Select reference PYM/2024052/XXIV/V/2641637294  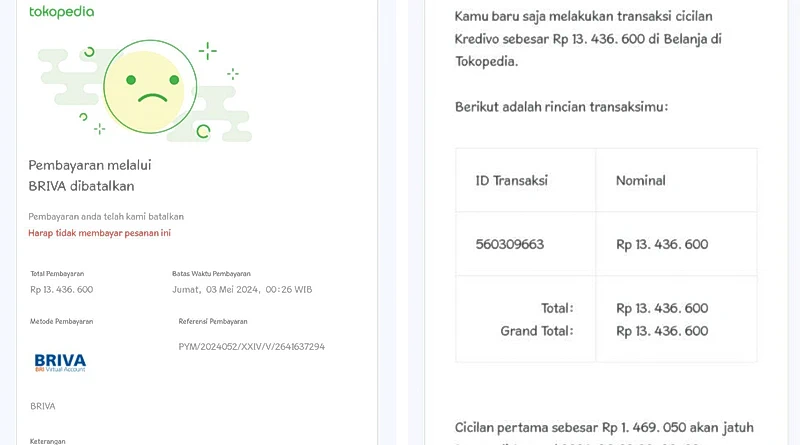(x=252, y=347)
